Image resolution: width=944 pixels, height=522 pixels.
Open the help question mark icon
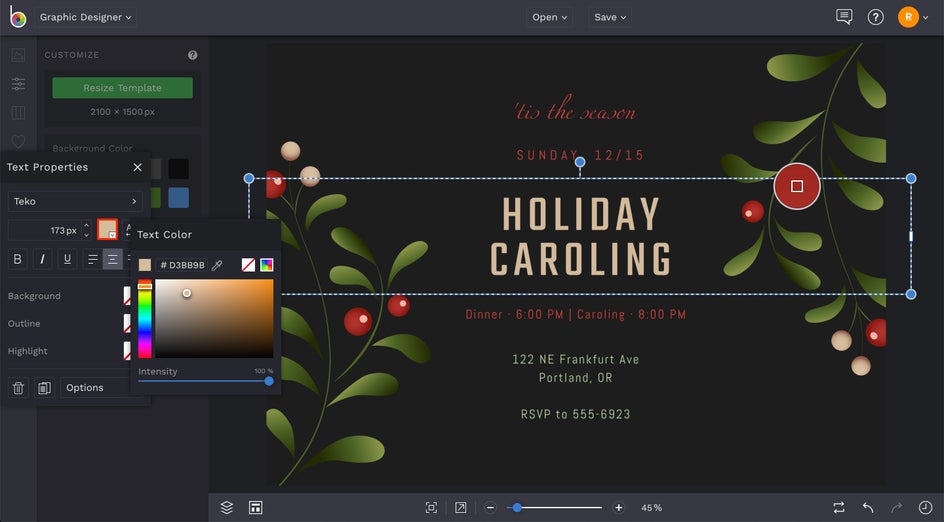(x=875, y=17)
